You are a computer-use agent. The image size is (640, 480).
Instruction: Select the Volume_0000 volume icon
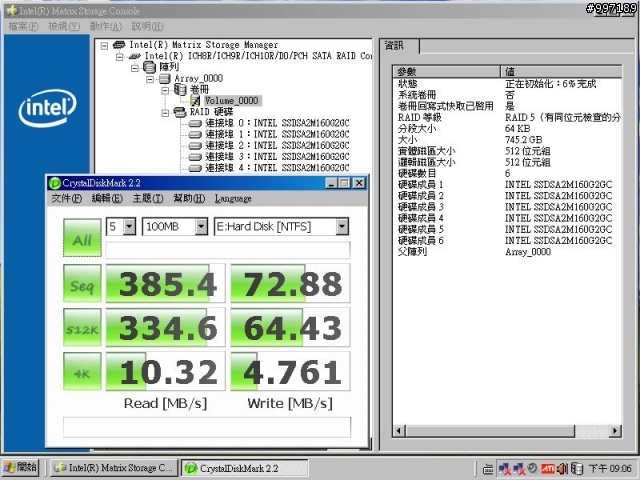pos(195,100)
